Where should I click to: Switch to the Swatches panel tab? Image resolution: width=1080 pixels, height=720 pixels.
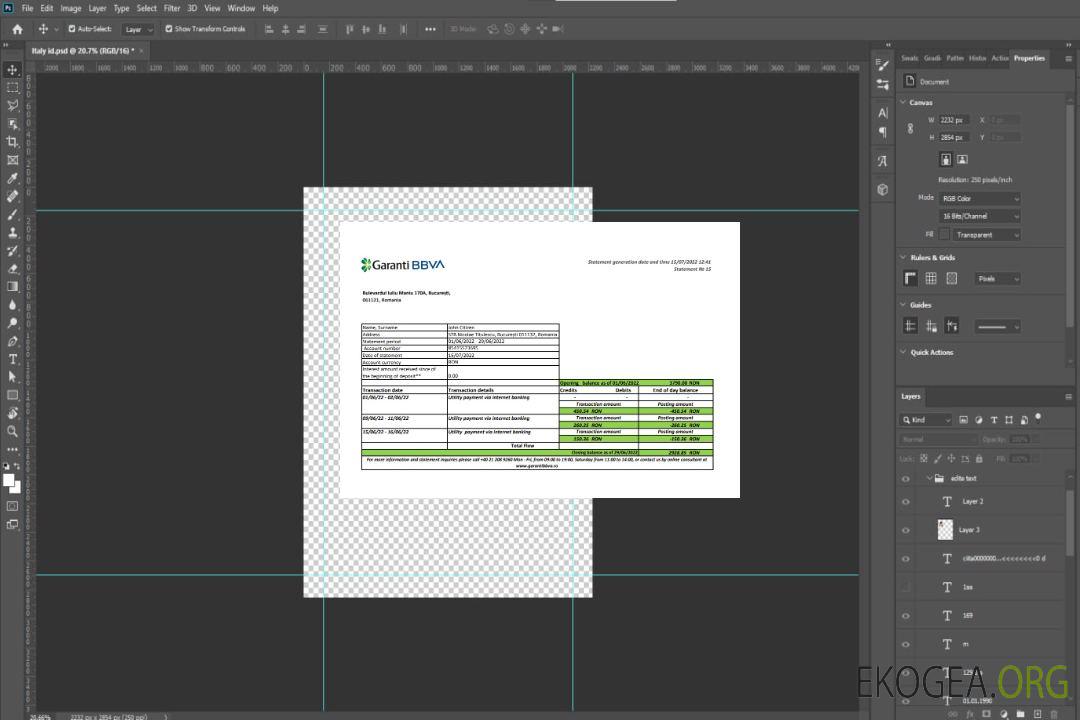(909, 58)
